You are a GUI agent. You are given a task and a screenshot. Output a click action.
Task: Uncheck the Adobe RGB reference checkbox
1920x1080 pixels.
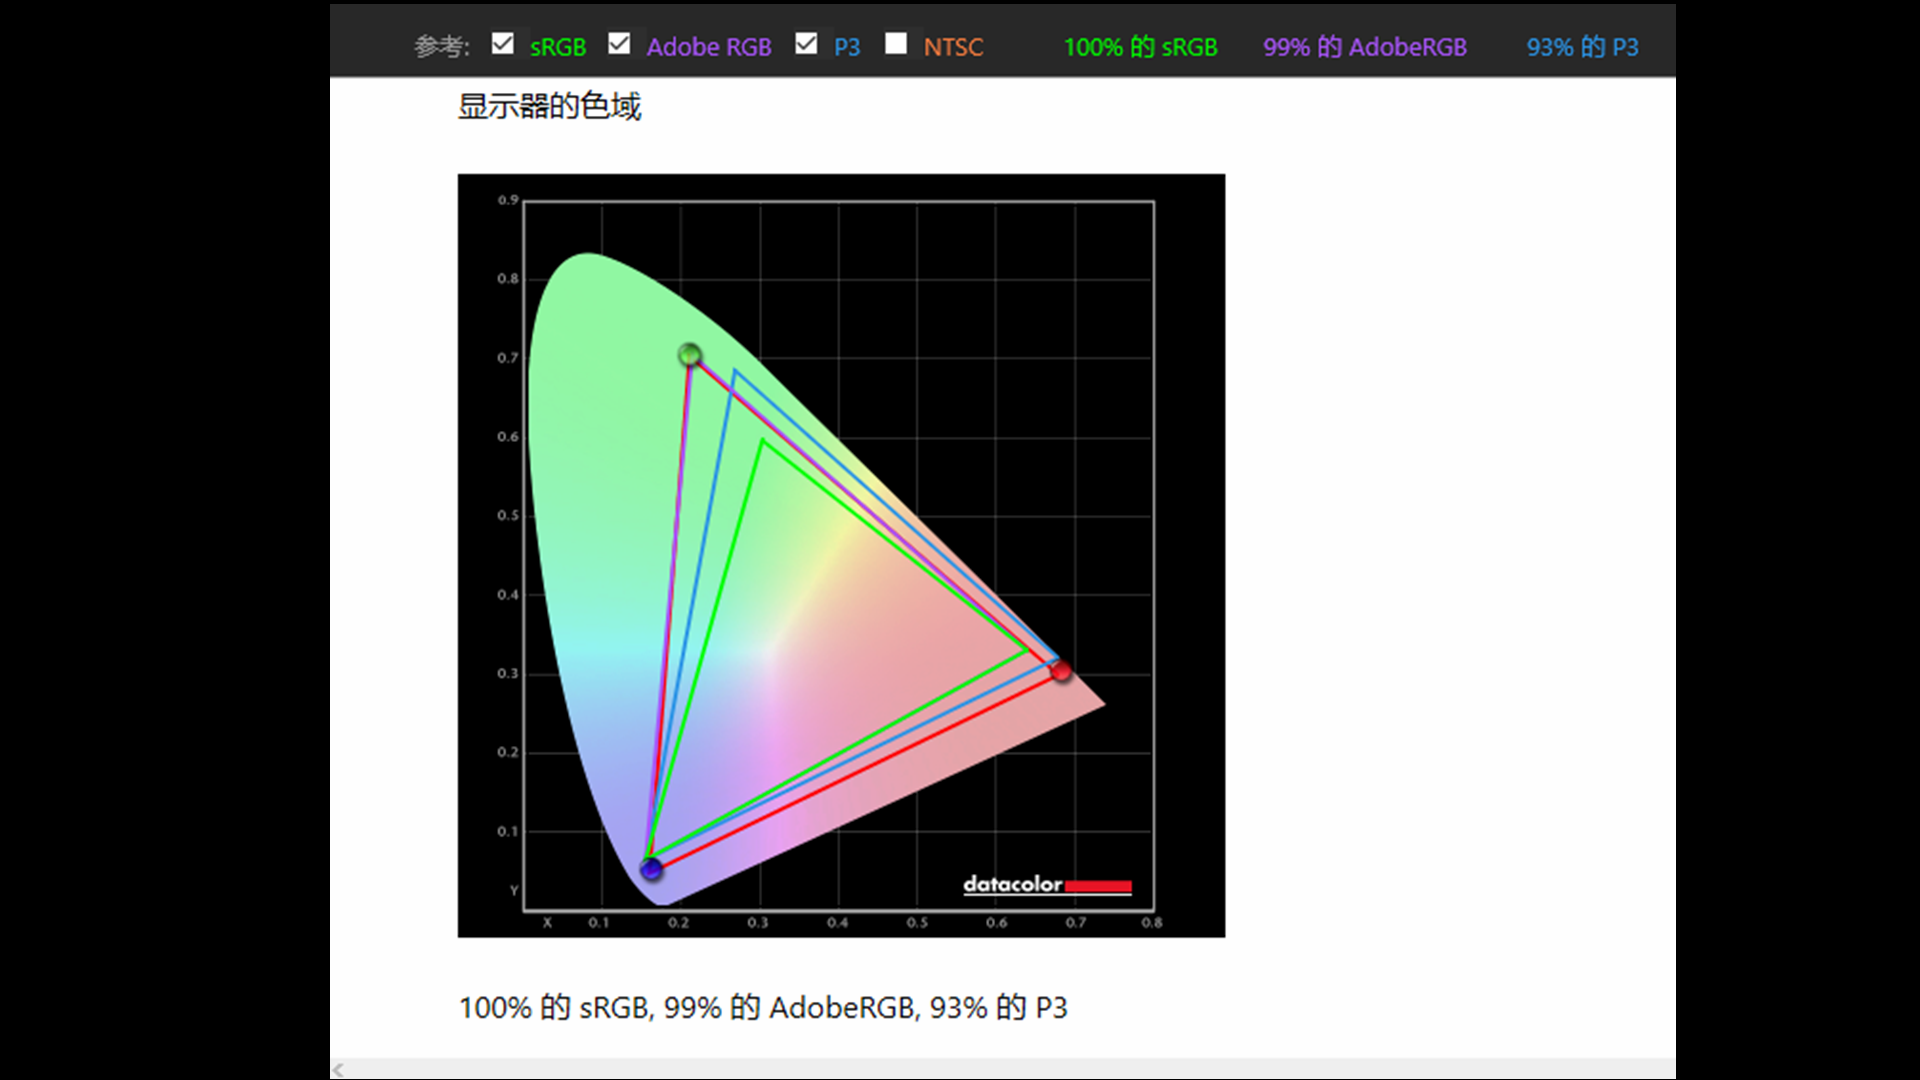pyautogui.click(x=619, y=44)
